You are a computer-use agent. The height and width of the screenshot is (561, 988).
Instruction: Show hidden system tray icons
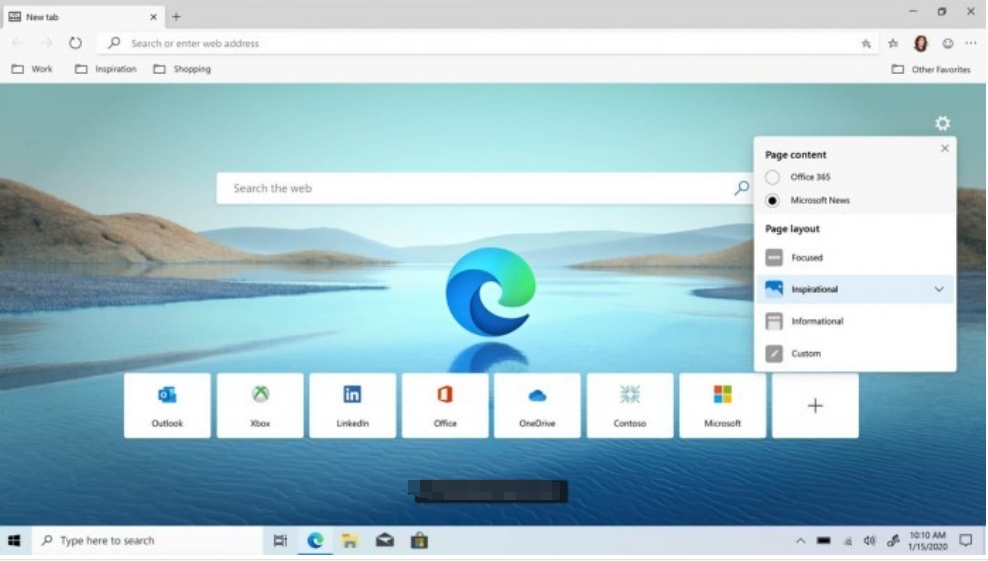(800, 541)
